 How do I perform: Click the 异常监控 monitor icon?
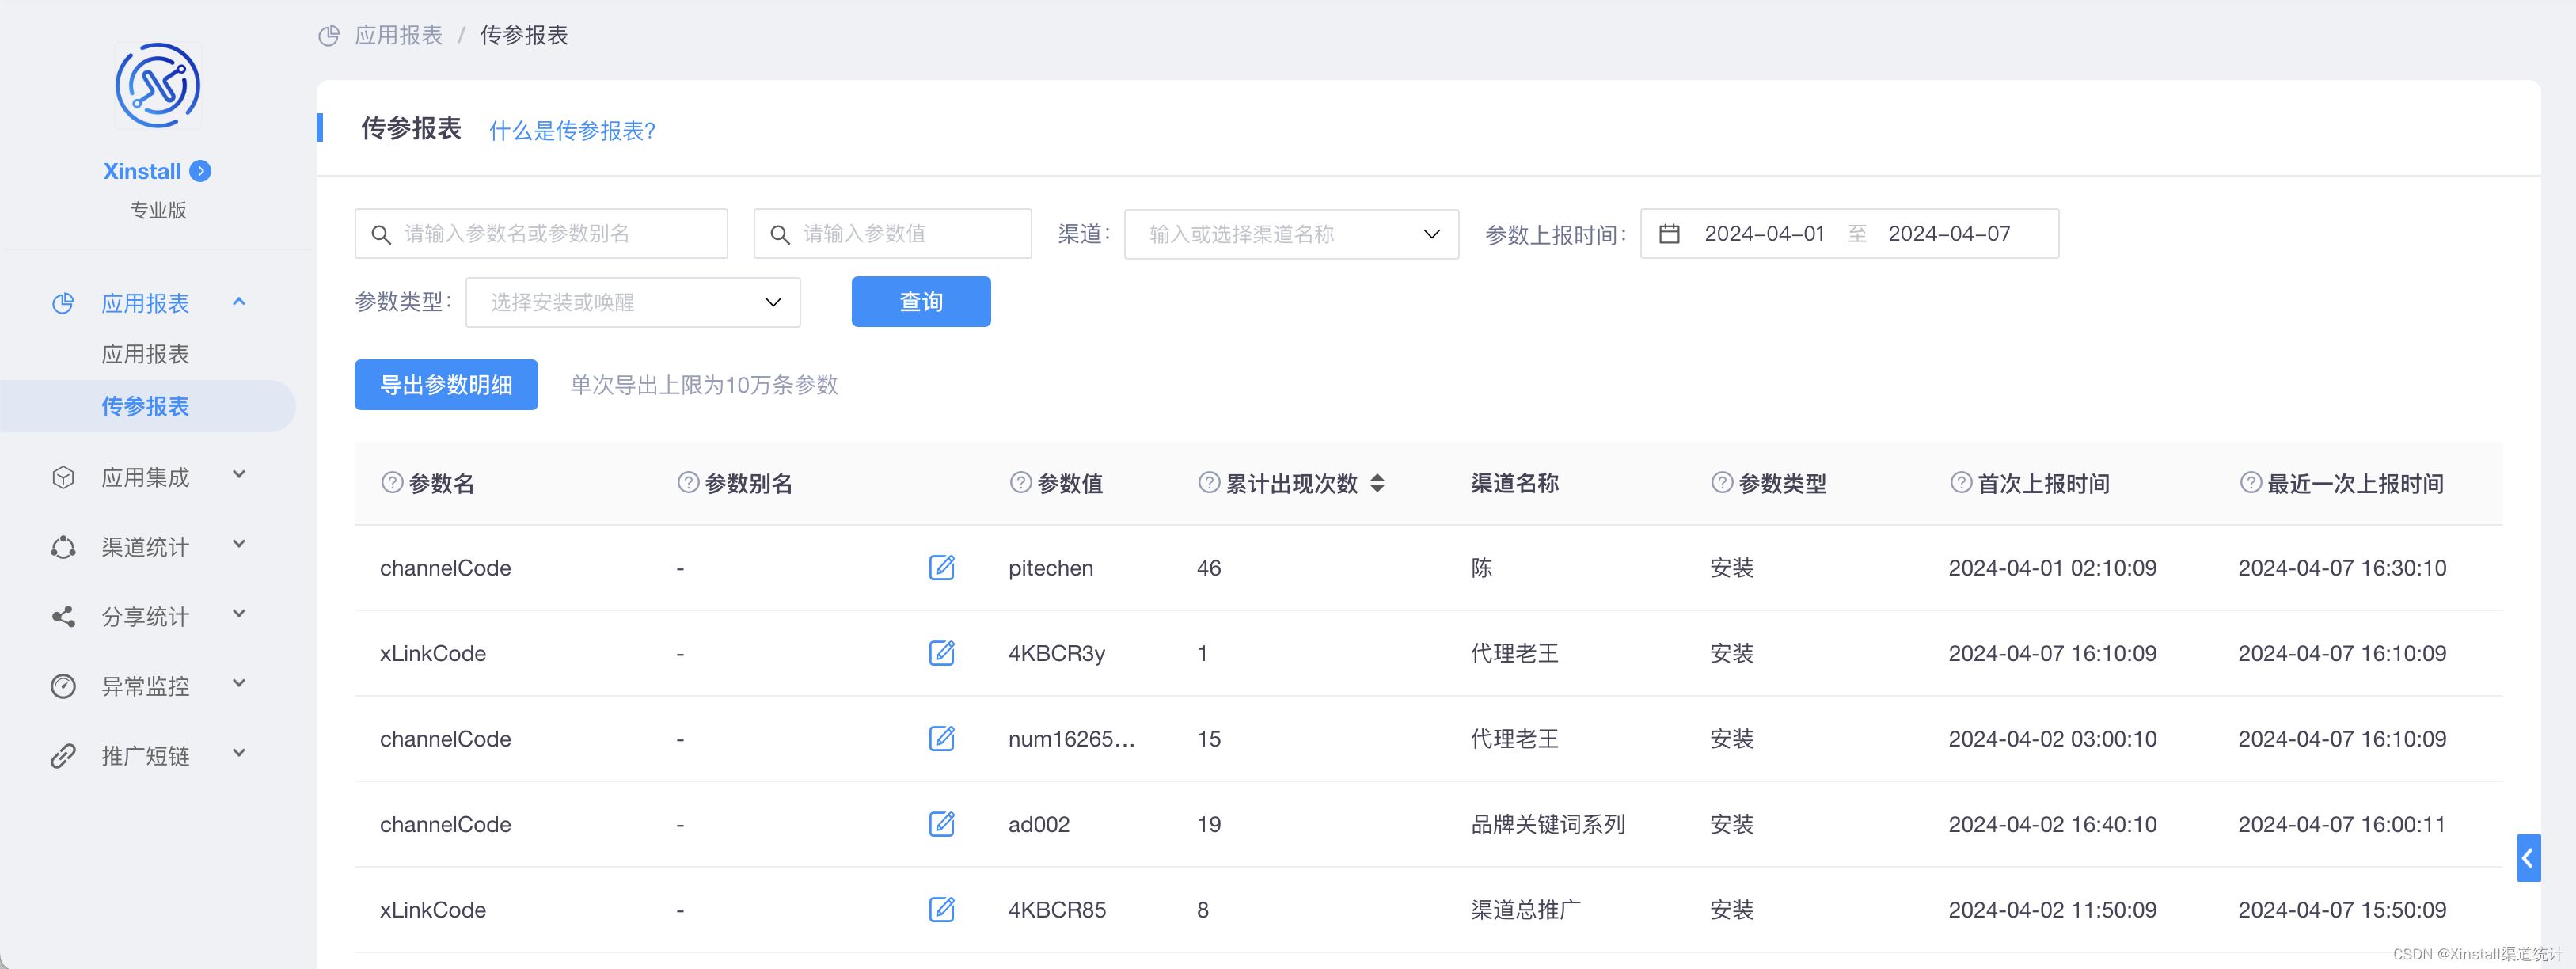(x=63, y=686)
